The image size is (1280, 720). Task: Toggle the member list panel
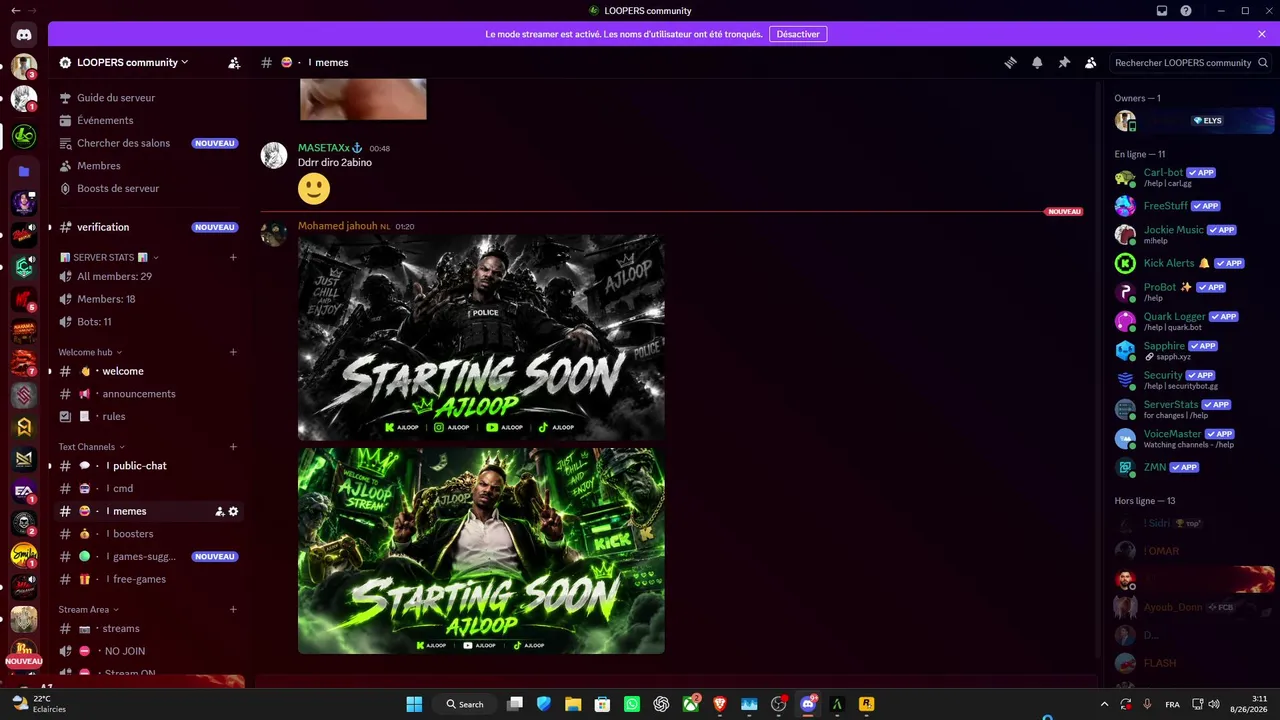coord(1091,62)
